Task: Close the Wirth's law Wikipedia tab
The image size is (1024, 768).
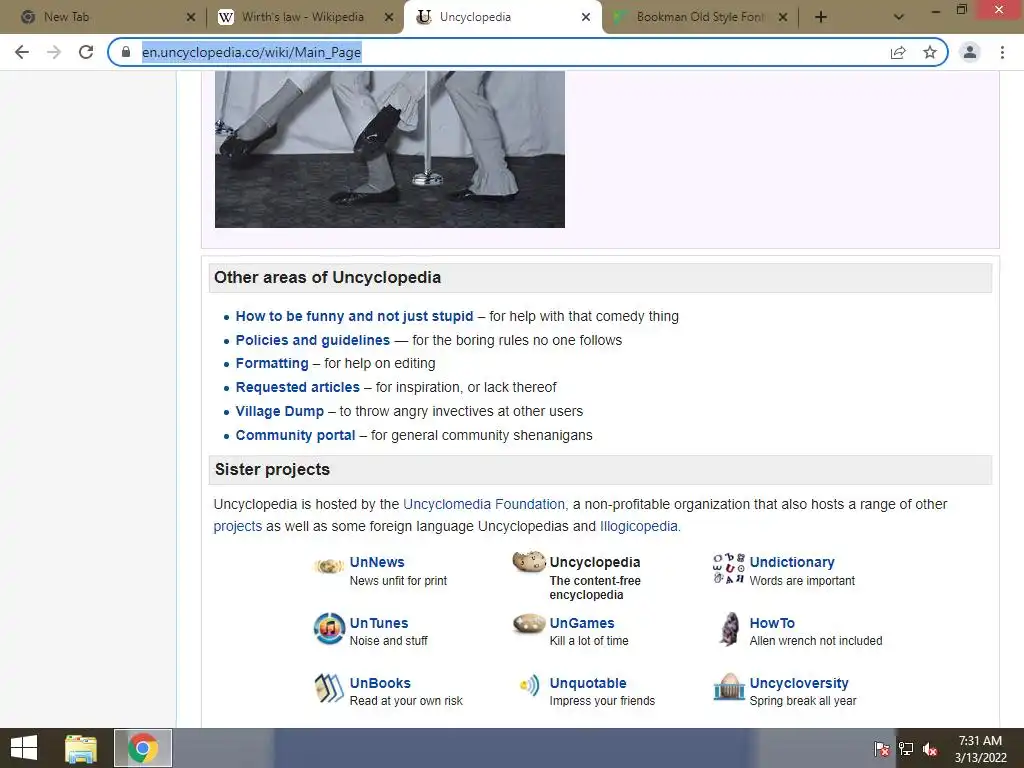Action: pos(389,18)
